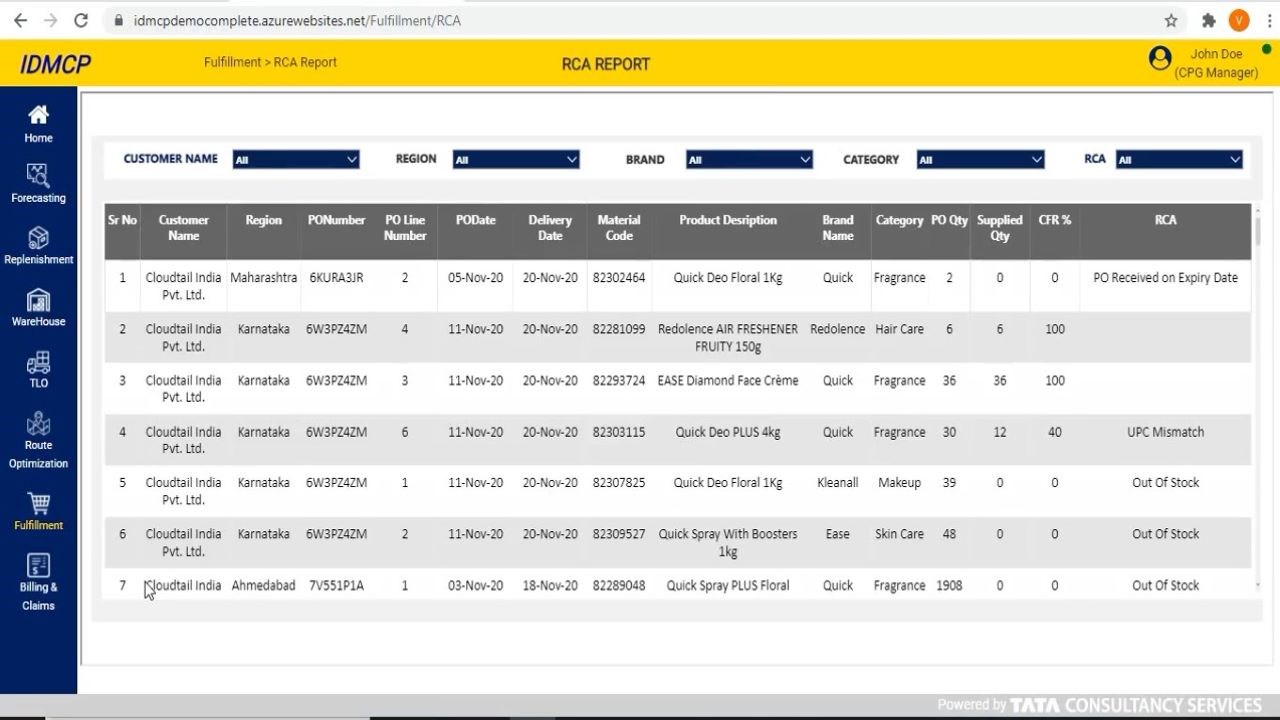Click the site lock icon in address bar
This screenshot has height=720, width=1280.
point(119,20)
